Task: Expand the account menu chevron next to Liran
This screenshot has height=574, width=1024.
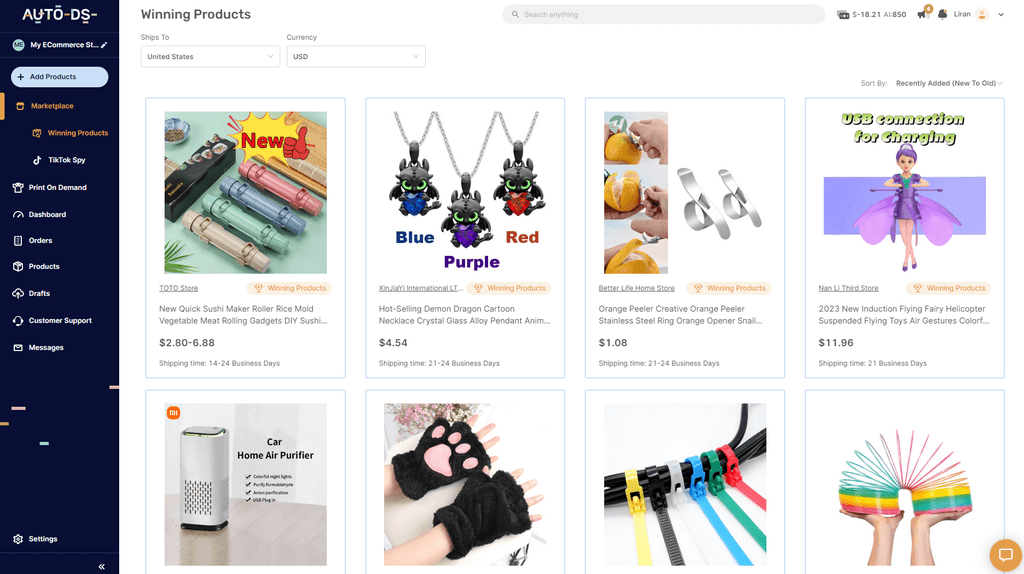Action: [x=1000, y=14]
